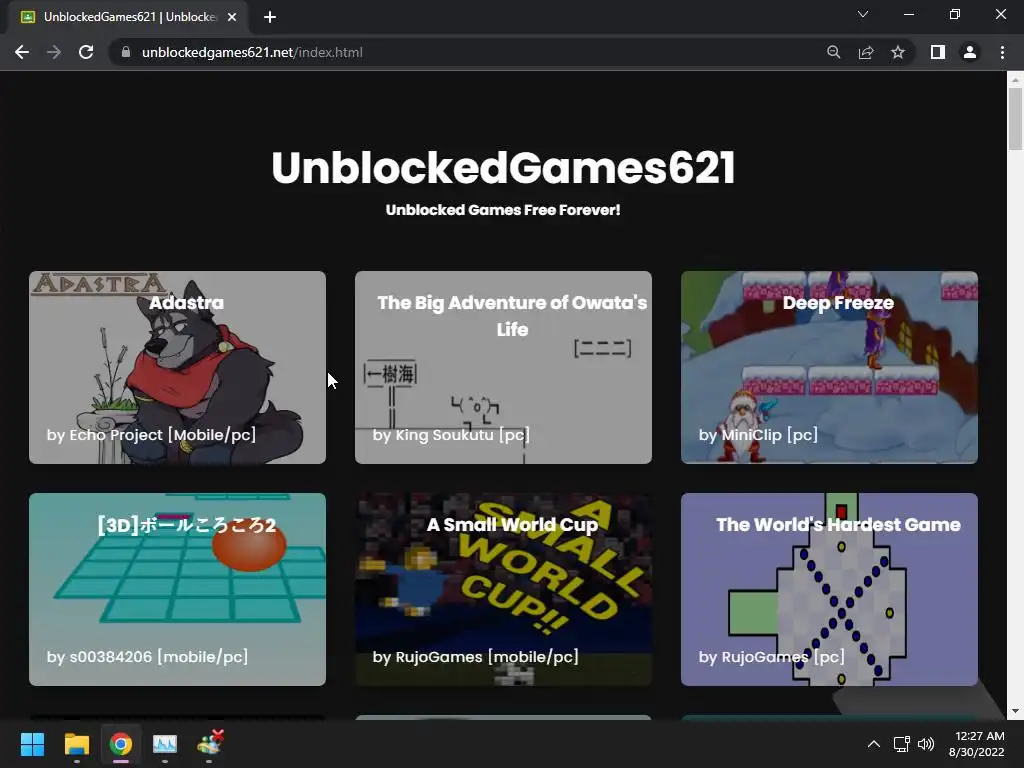The width and height of the screenshot is (1024, 768).
Task: Close the UnblockedGames621 tab
Action: tap(232, 18)
